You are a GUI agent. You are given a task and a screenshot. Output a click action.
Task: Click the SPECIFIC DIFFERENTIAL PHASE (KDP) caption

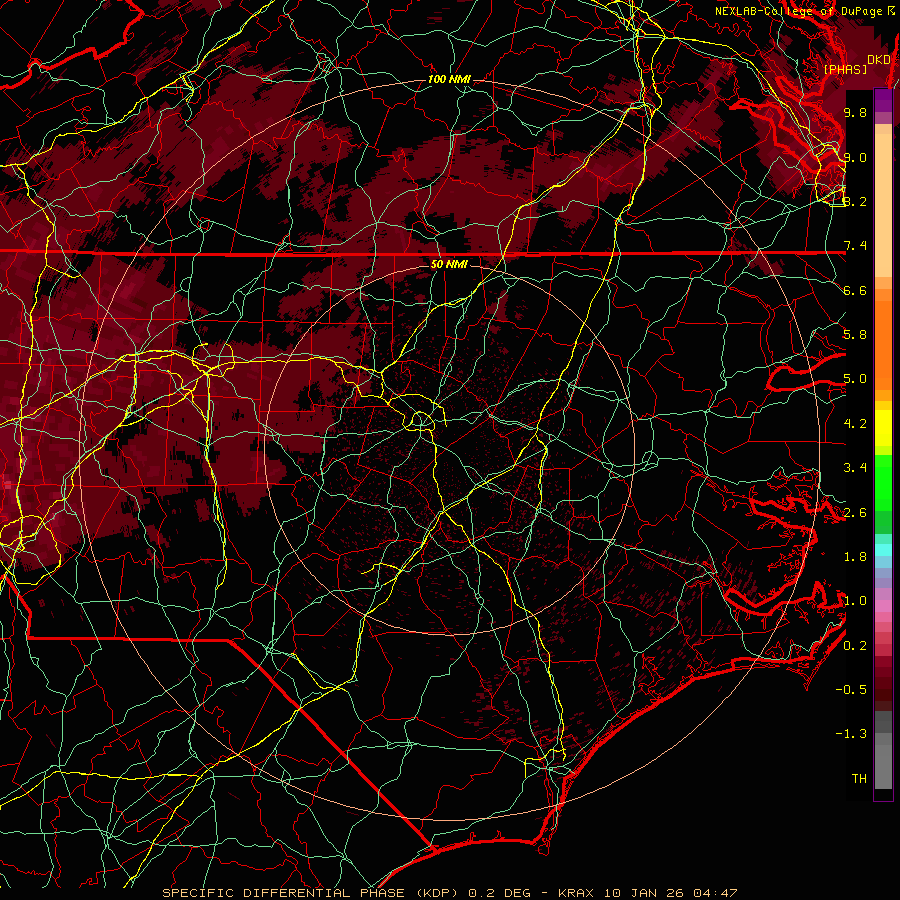(x=313, y=893)
